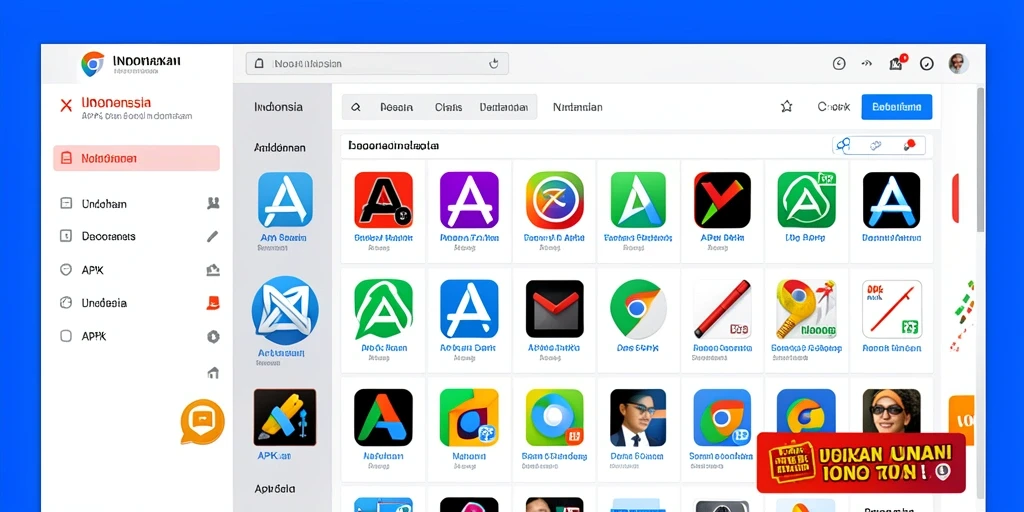Tick the empty square checkbox beside APK

point(65,336)
